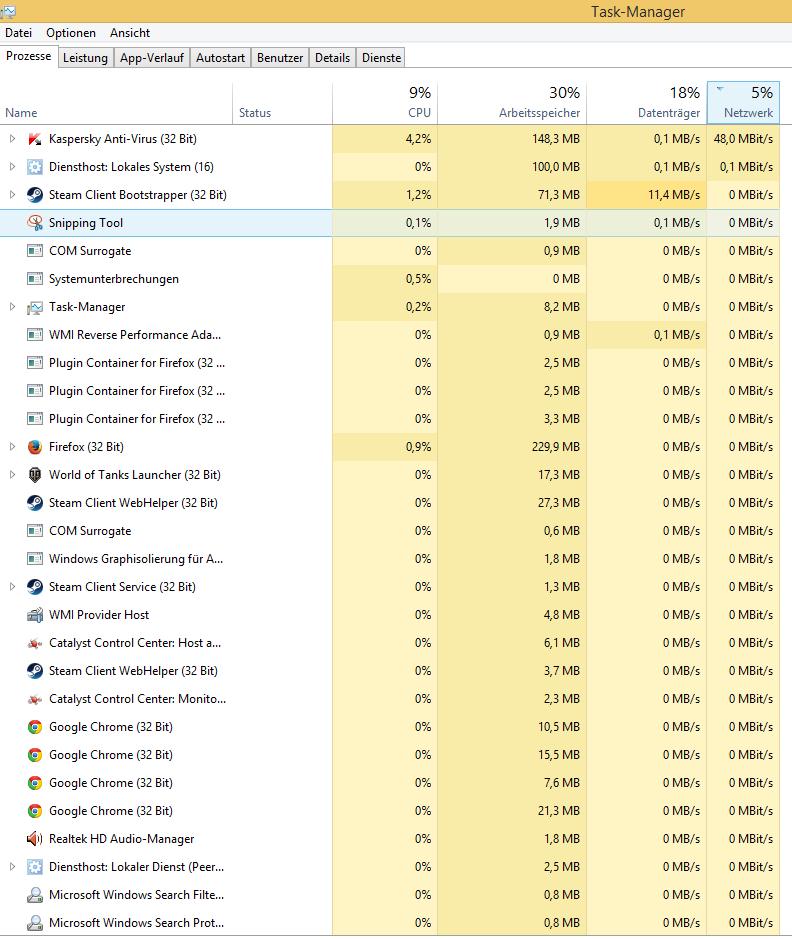Expand Diensthost: Lokaler Dienst (Peer...) group
Screen dimensions: 792x939
[12, 867]
